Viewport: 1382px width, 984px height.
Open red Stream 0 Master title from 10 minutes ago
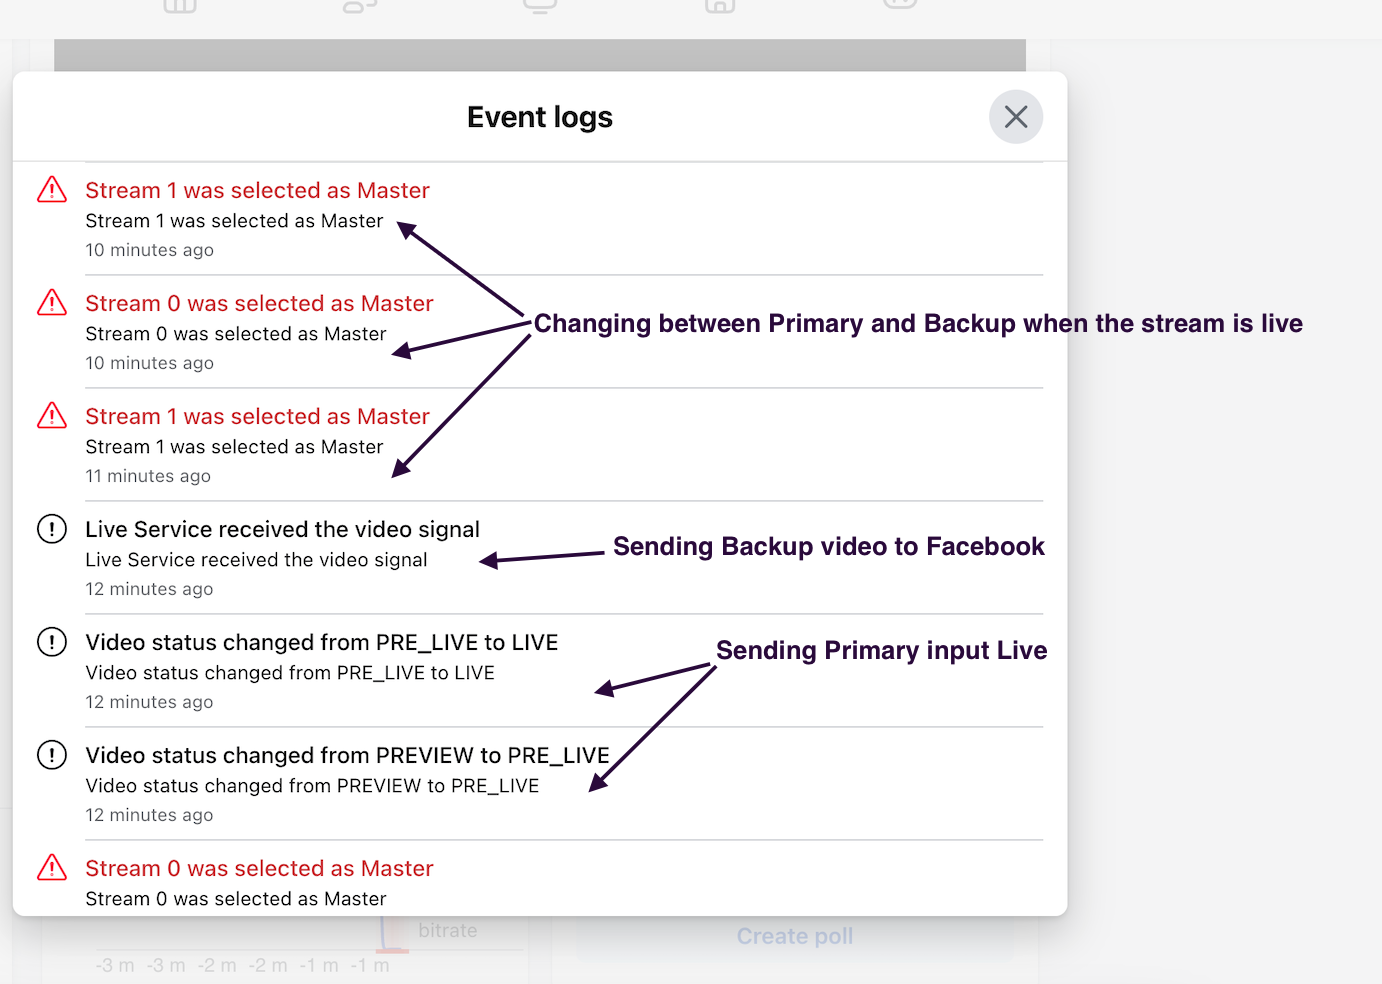coord(259,303)
